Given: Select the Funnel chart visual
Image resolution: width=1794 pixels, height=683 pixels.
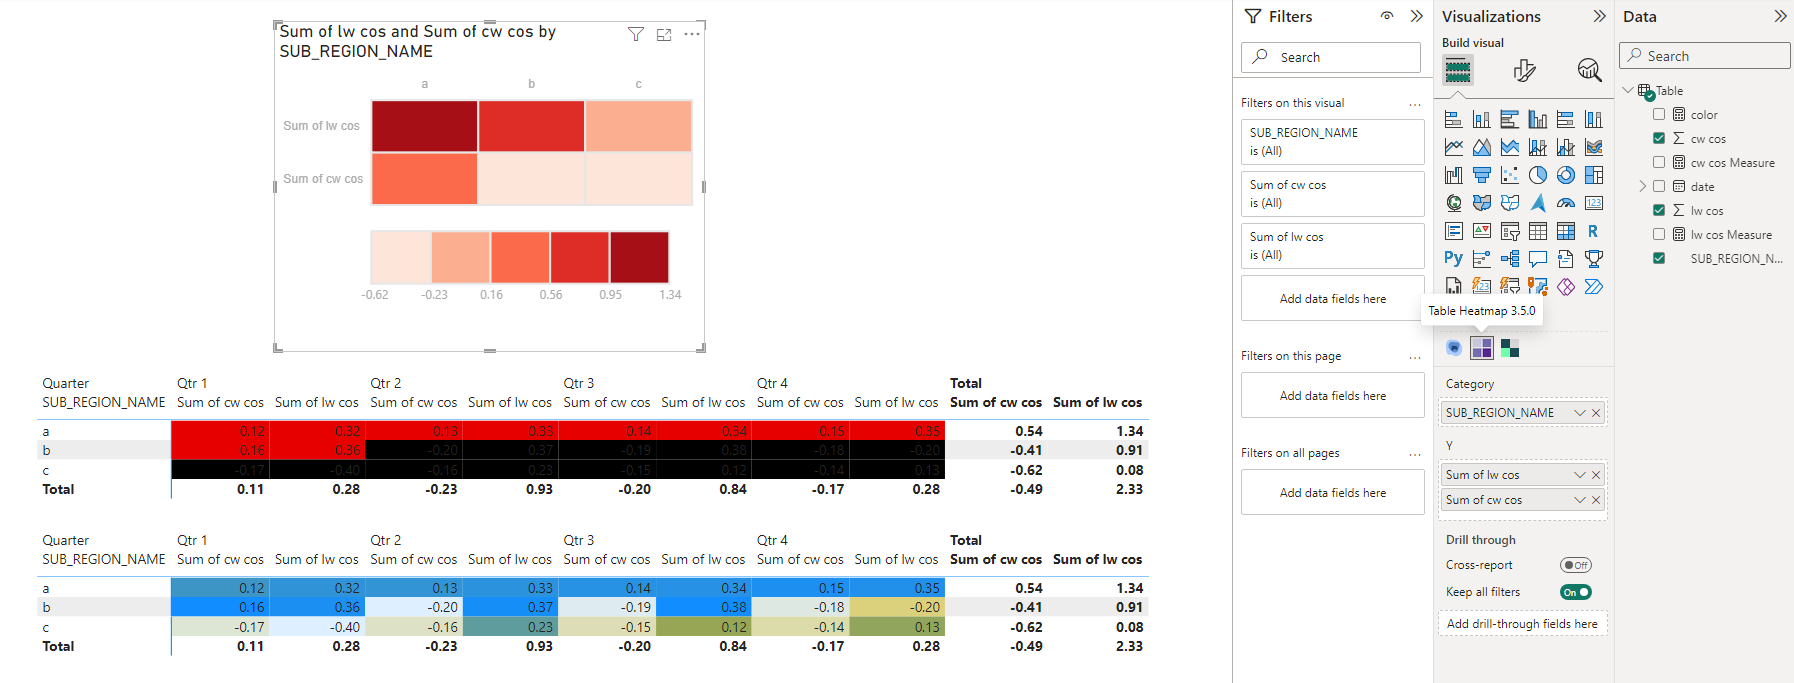Looking at the screenshot, I should pos(1482,176).
